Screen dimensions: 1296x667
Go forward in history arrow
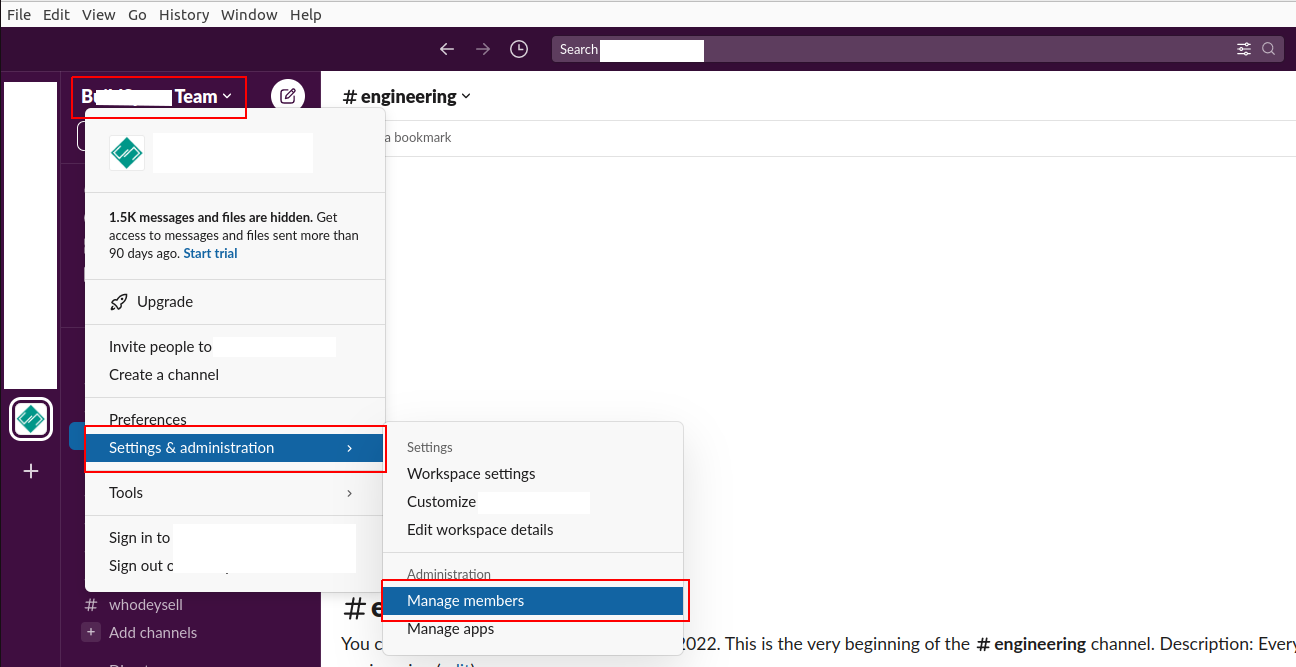pyautogui.click(x=483, y=49)
